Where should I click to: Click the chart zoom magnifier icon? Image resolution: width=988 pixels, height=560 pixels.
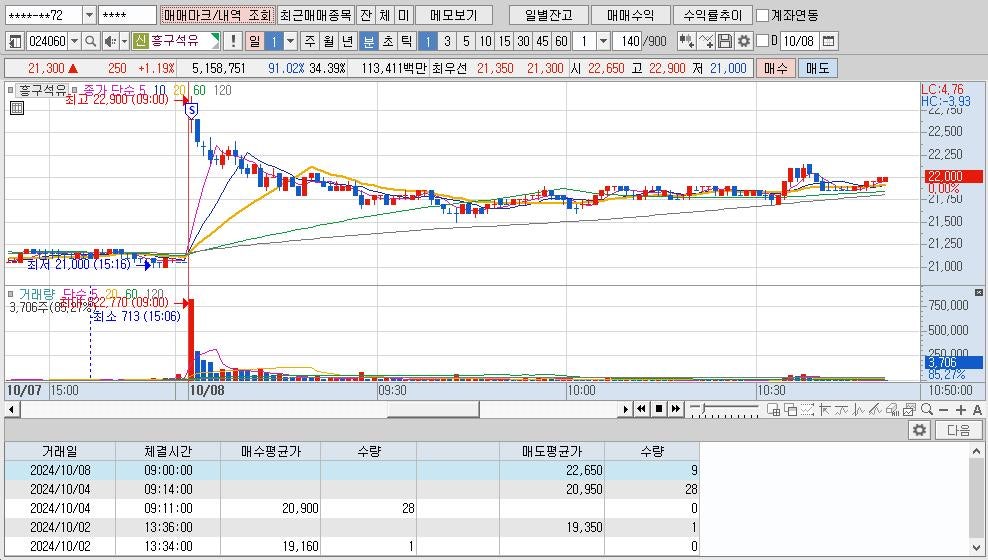click(926, 409)
